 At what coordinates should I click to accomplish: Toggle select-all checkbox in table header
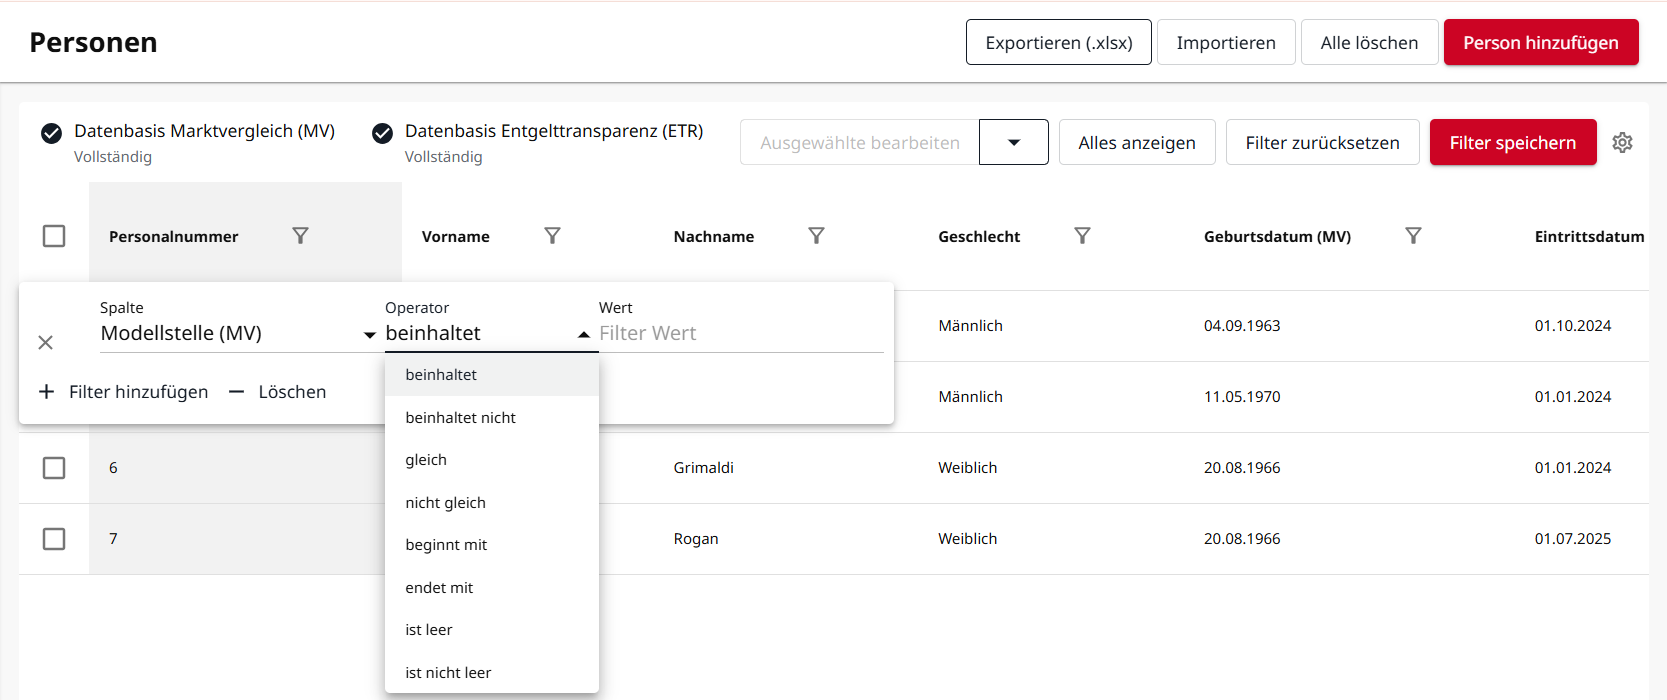point(54,236)
